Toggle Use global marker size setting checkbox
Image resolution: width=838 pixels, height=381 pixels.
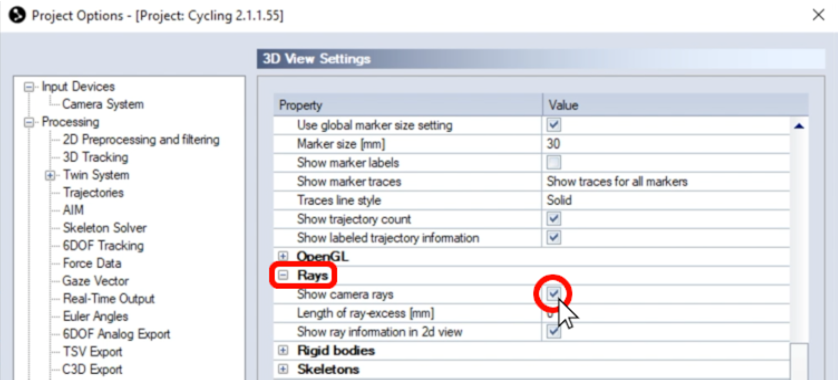click(554, 126)
